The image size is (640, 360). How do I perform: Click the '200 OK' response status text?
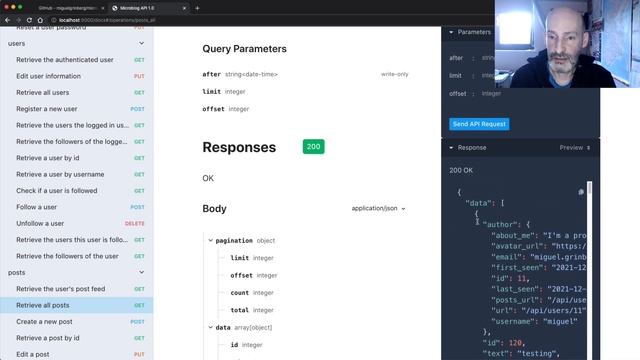[x=461, y=171]
